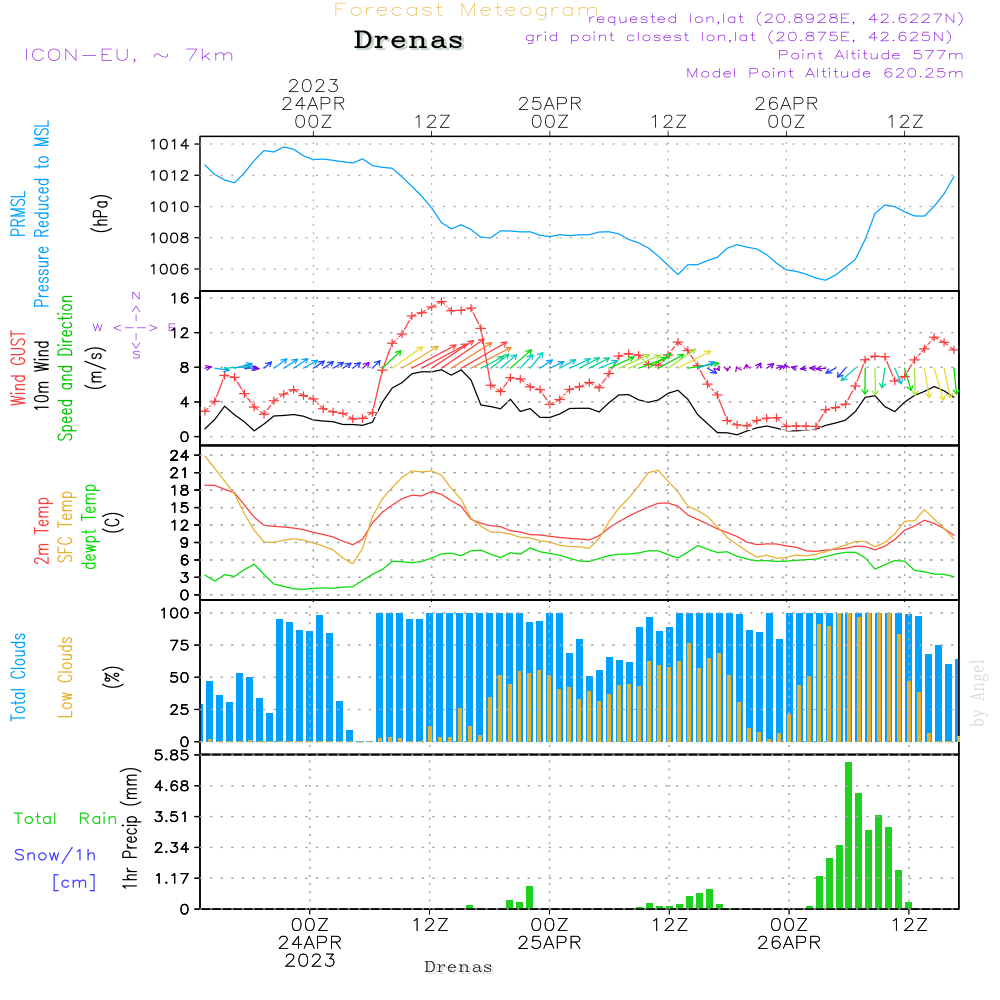Click the (m/s) unit label
This screenshot has width=1000, height=1000.
(x=97, y=368)
